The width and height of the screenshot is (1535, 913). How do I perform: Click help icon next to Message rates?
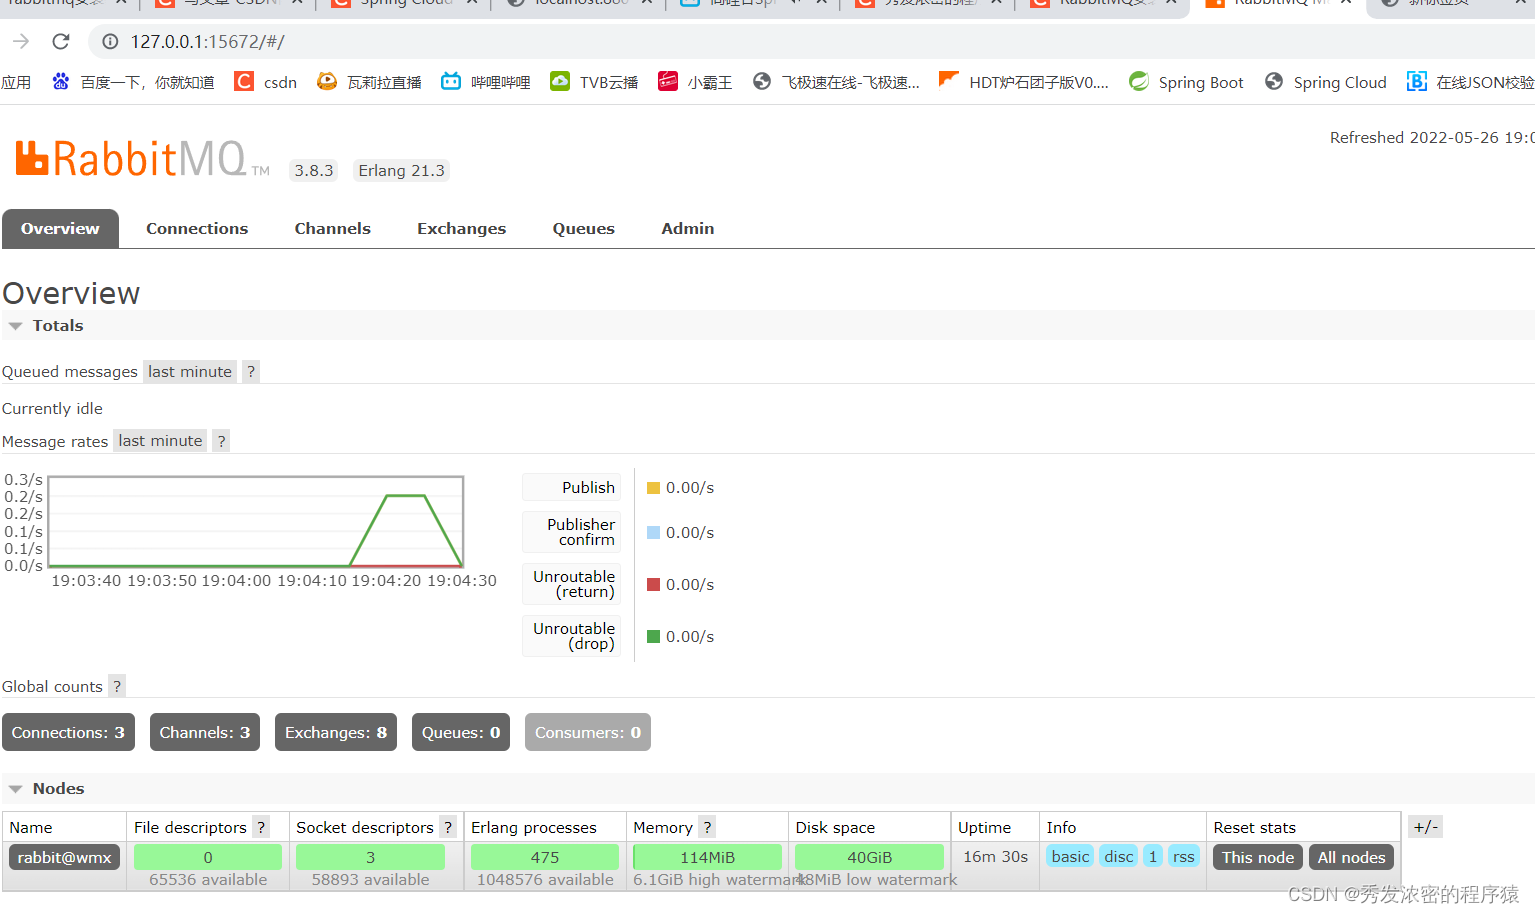(222, 441)
